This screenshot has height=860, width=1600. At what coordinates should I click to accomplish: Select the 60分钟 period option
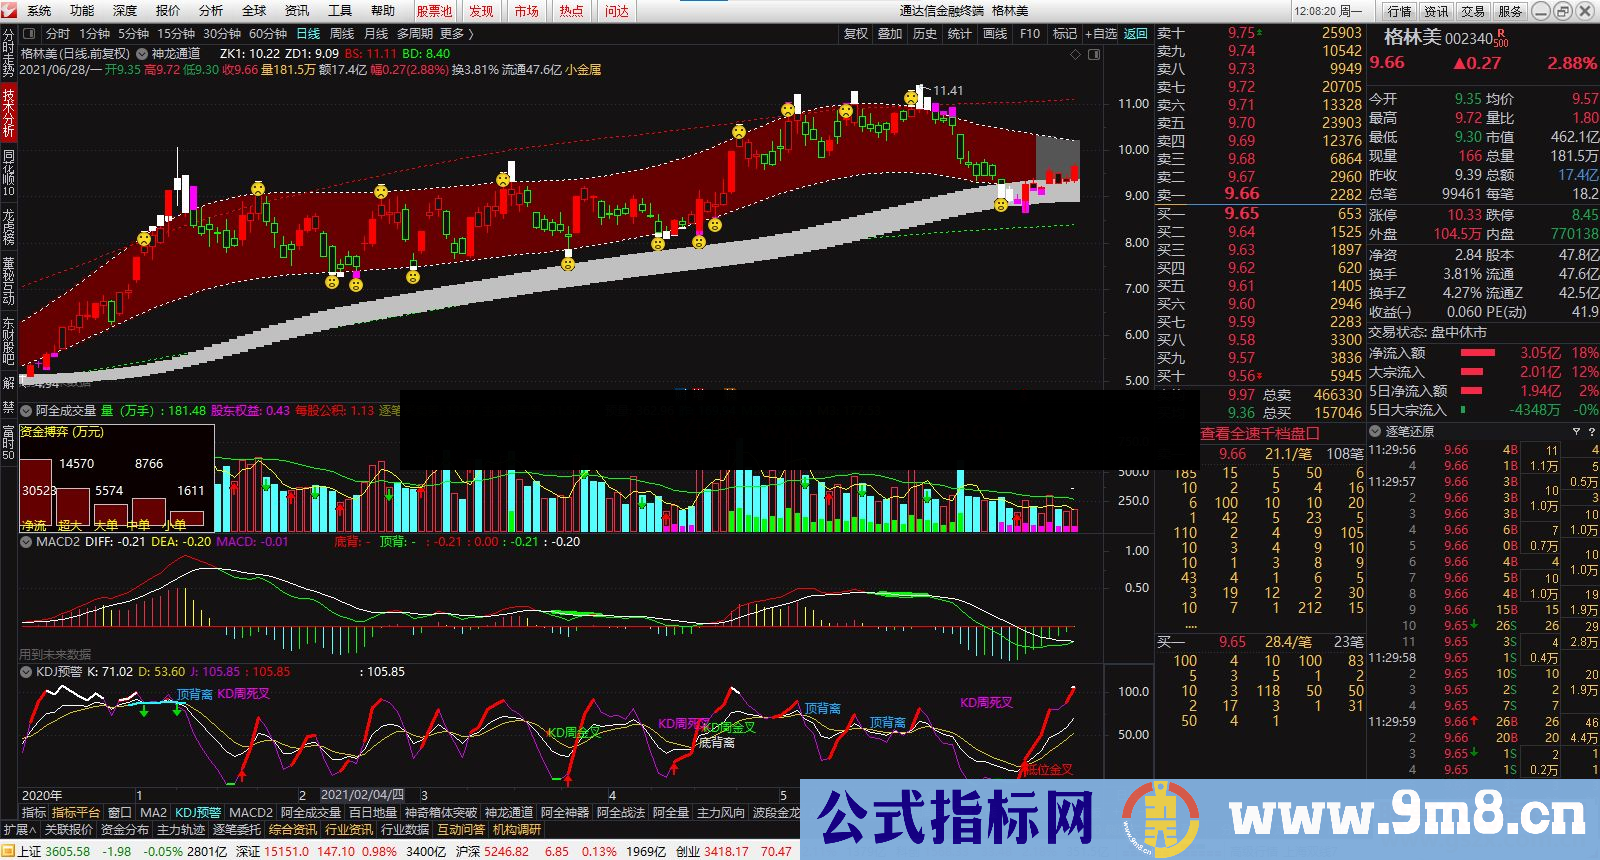[268, 34]
